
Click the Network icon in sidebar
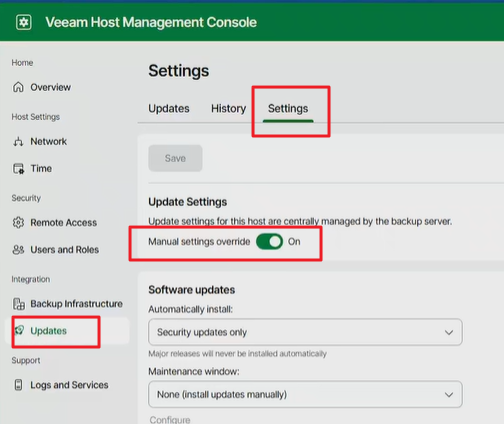click(18, 142)
